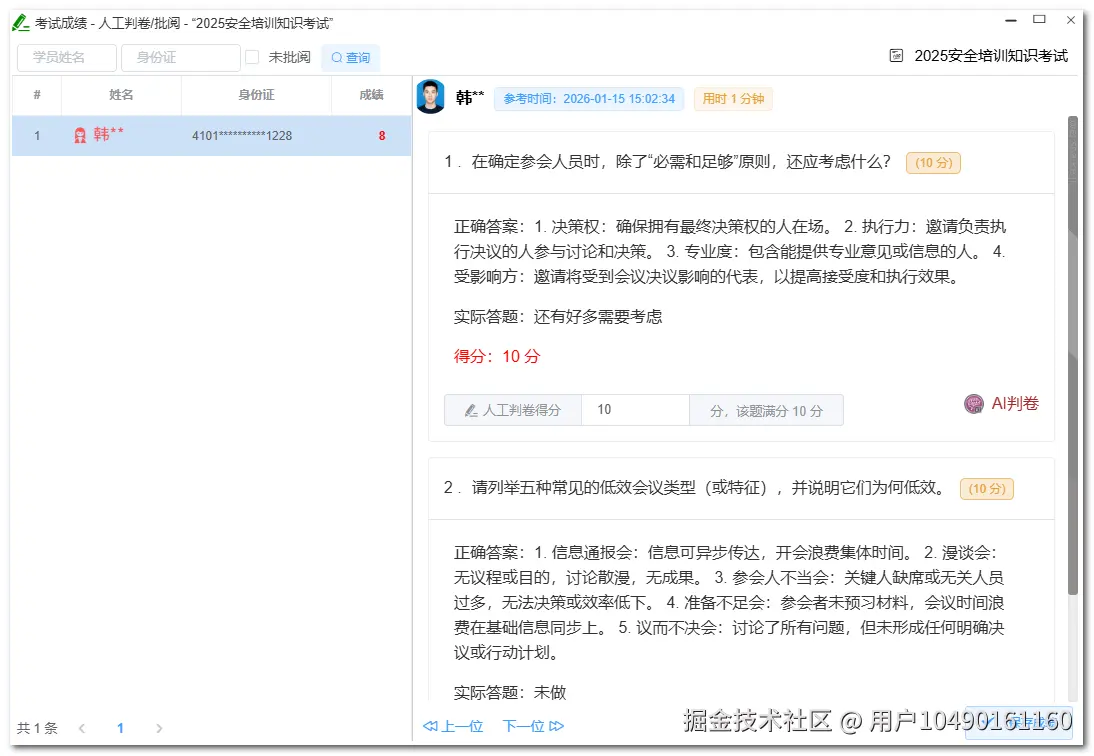The width and height of the screenshot is (1094, 756).
Task: Click the 成绩 column header
Action: tap(370, 95)
